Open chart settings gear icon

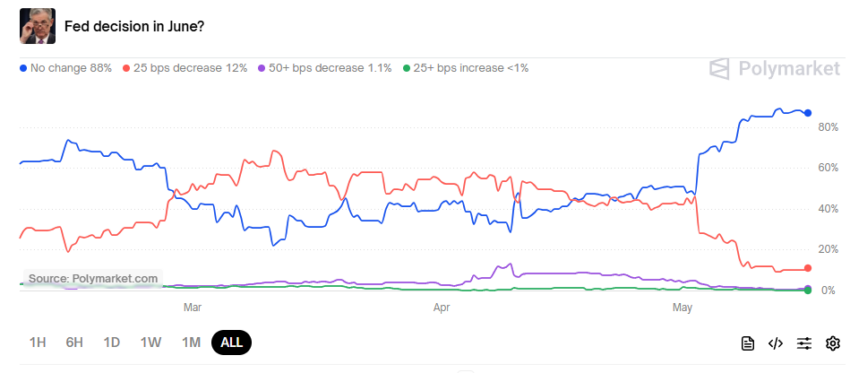832,343
